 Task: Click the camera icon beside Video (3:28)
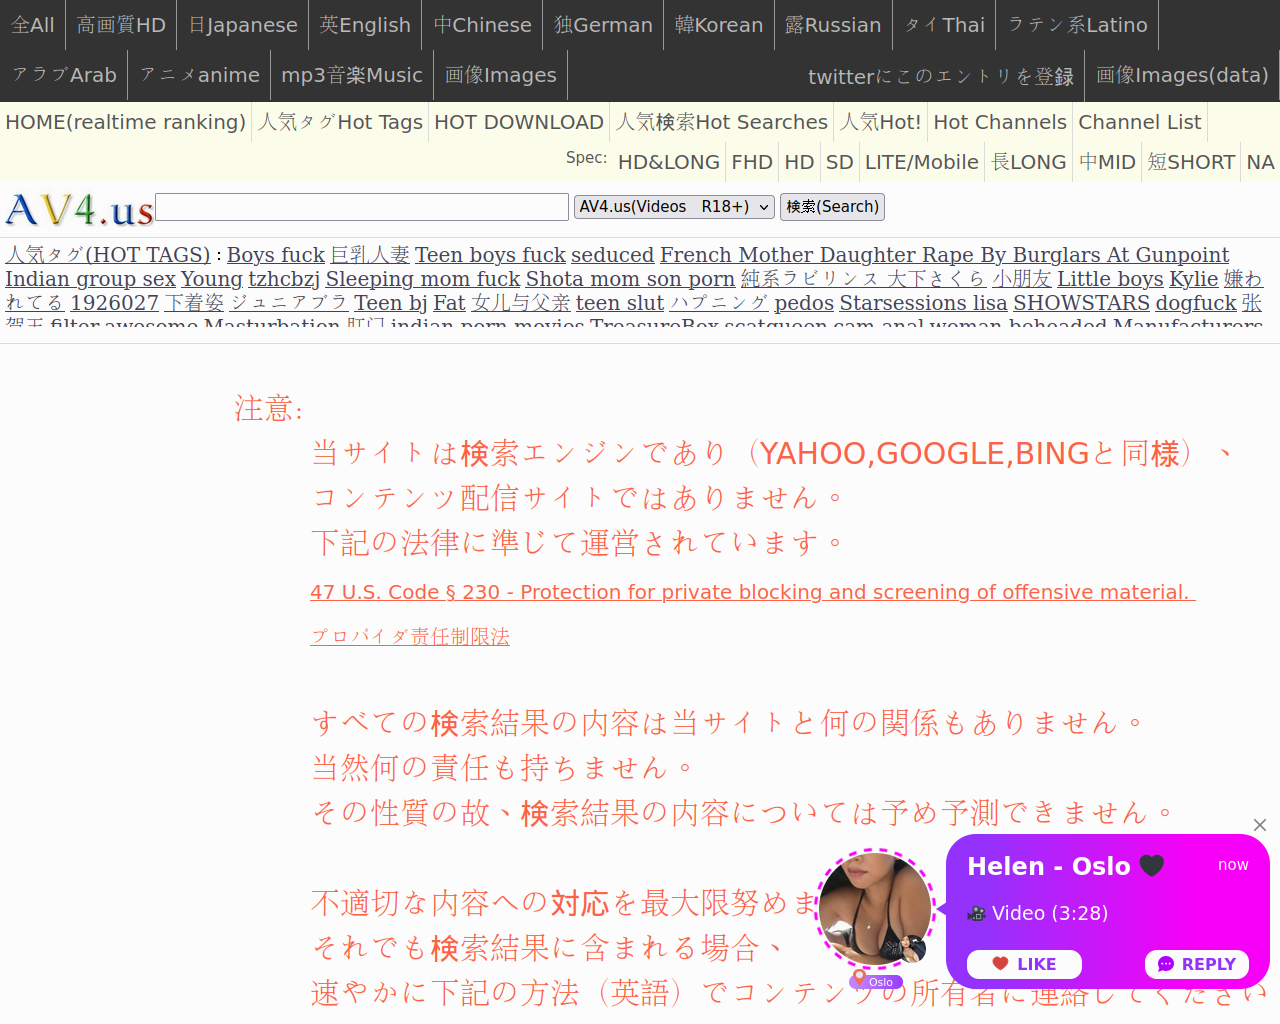tap(976, 913)
